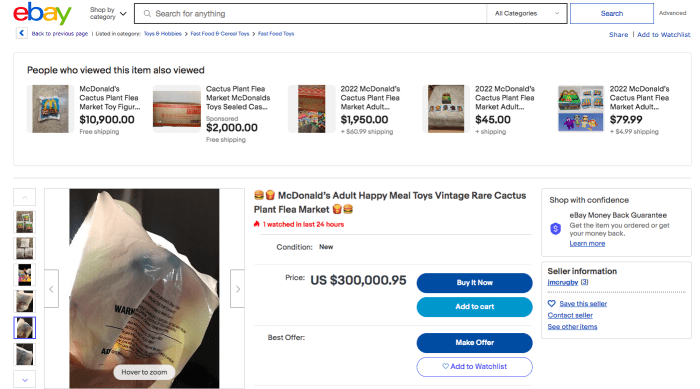
Task: Open the Fast Food Toys breadcrumb
Action: tap(276, 33)
